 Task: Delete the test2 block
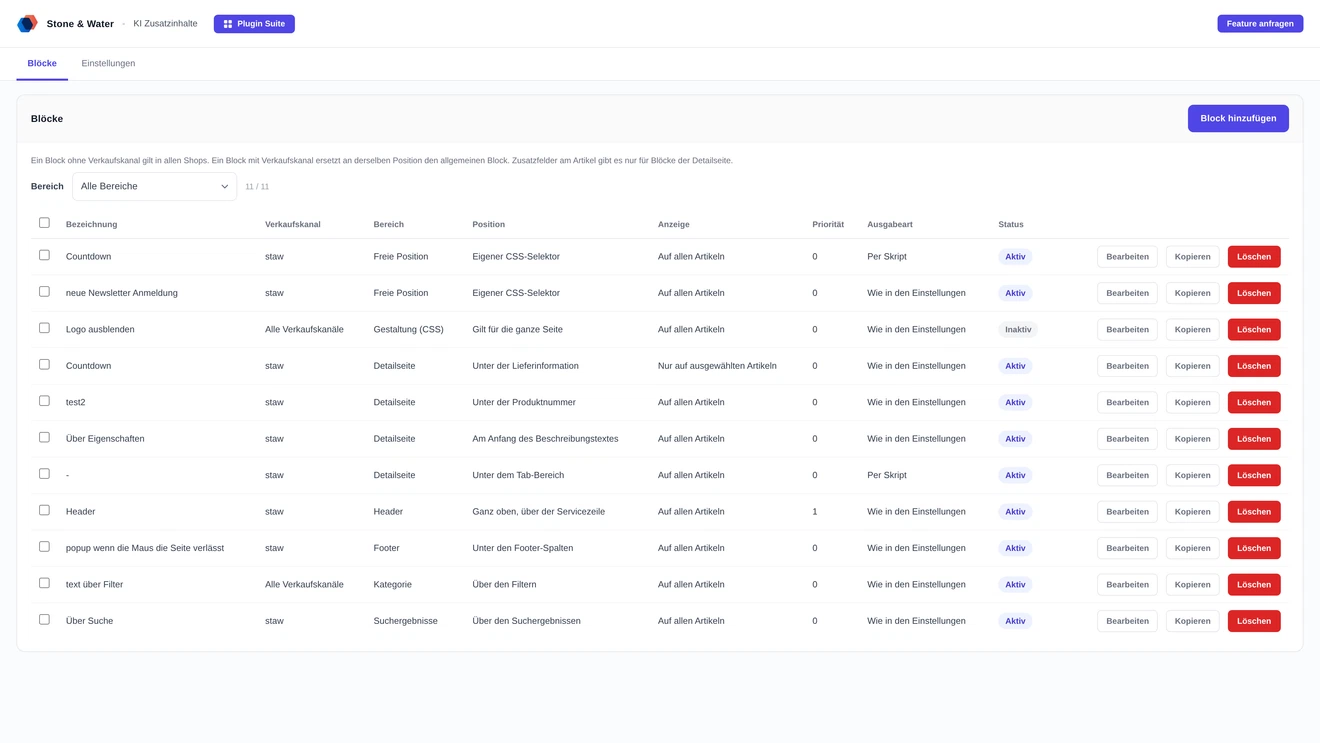[1254, 402]
